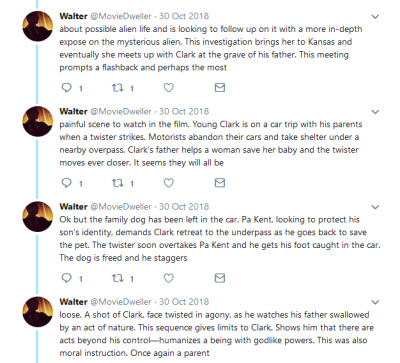Retweet the Pa Kent dog rescue tweet
The height and width of the screenshot is (363, 400).
point(118,278)
